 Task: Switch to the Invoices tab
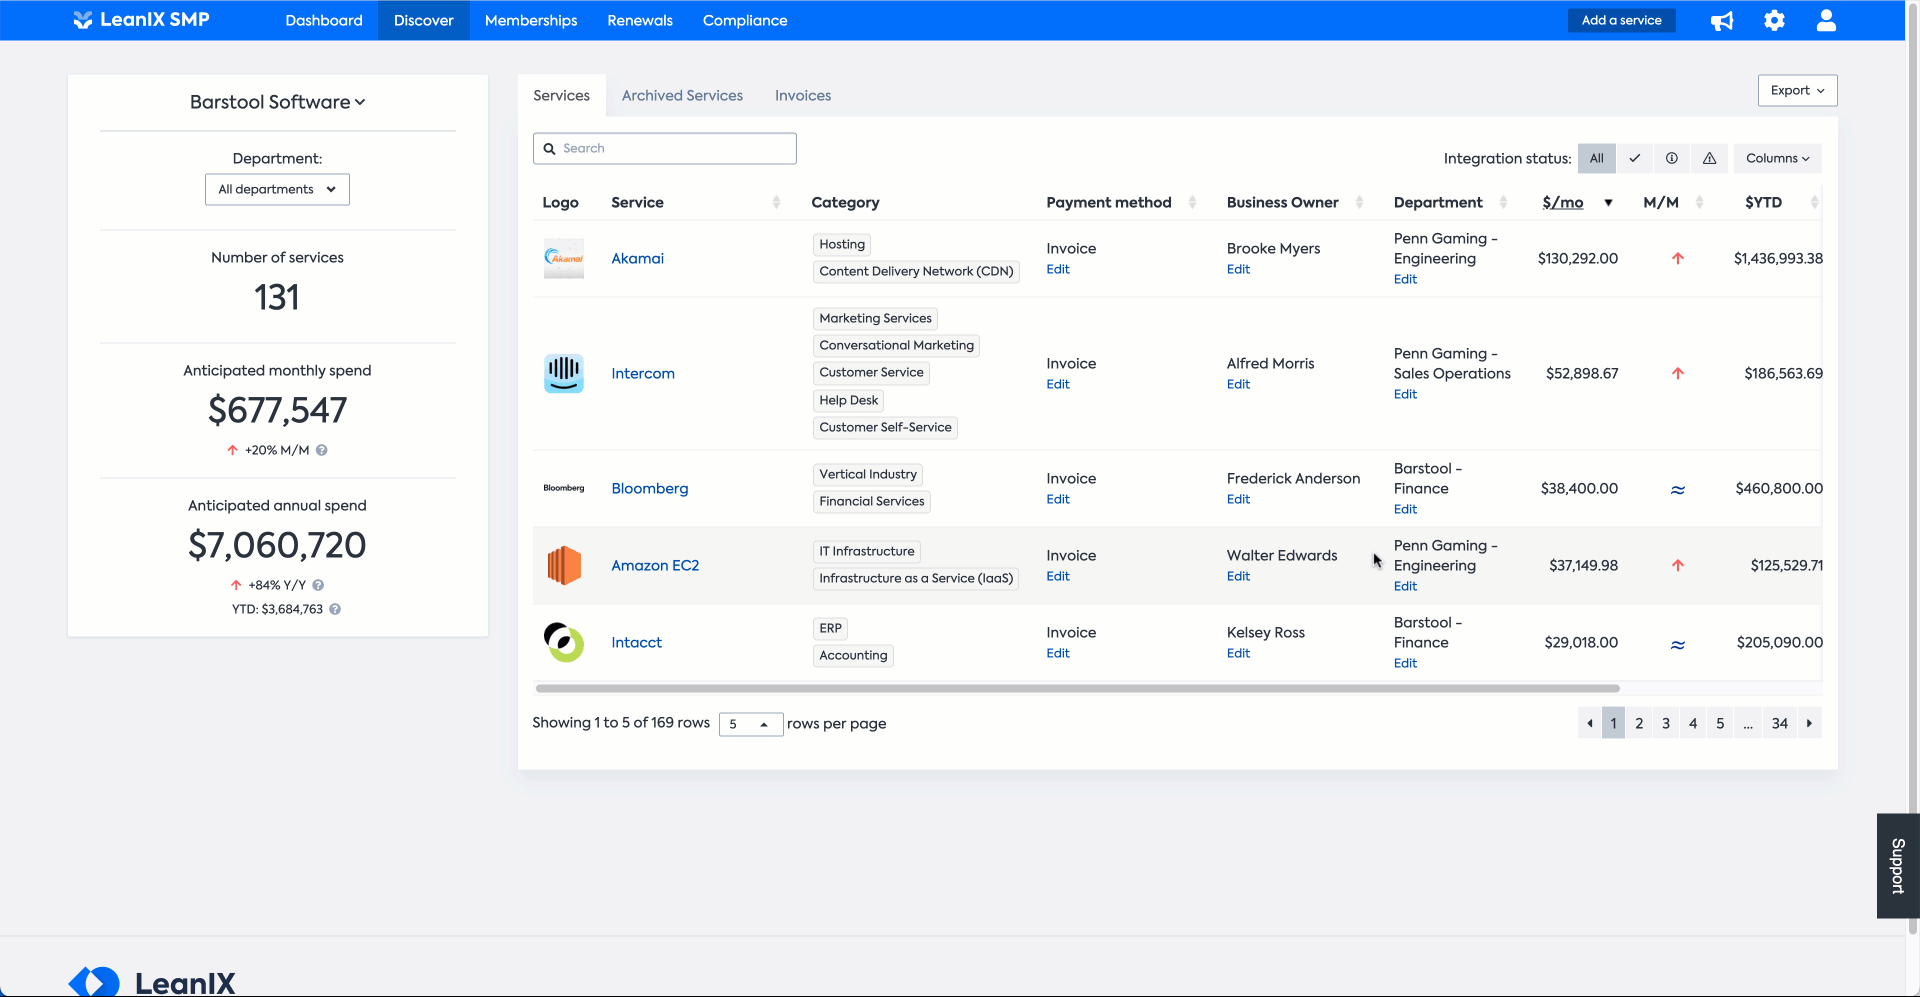(803, 95)
